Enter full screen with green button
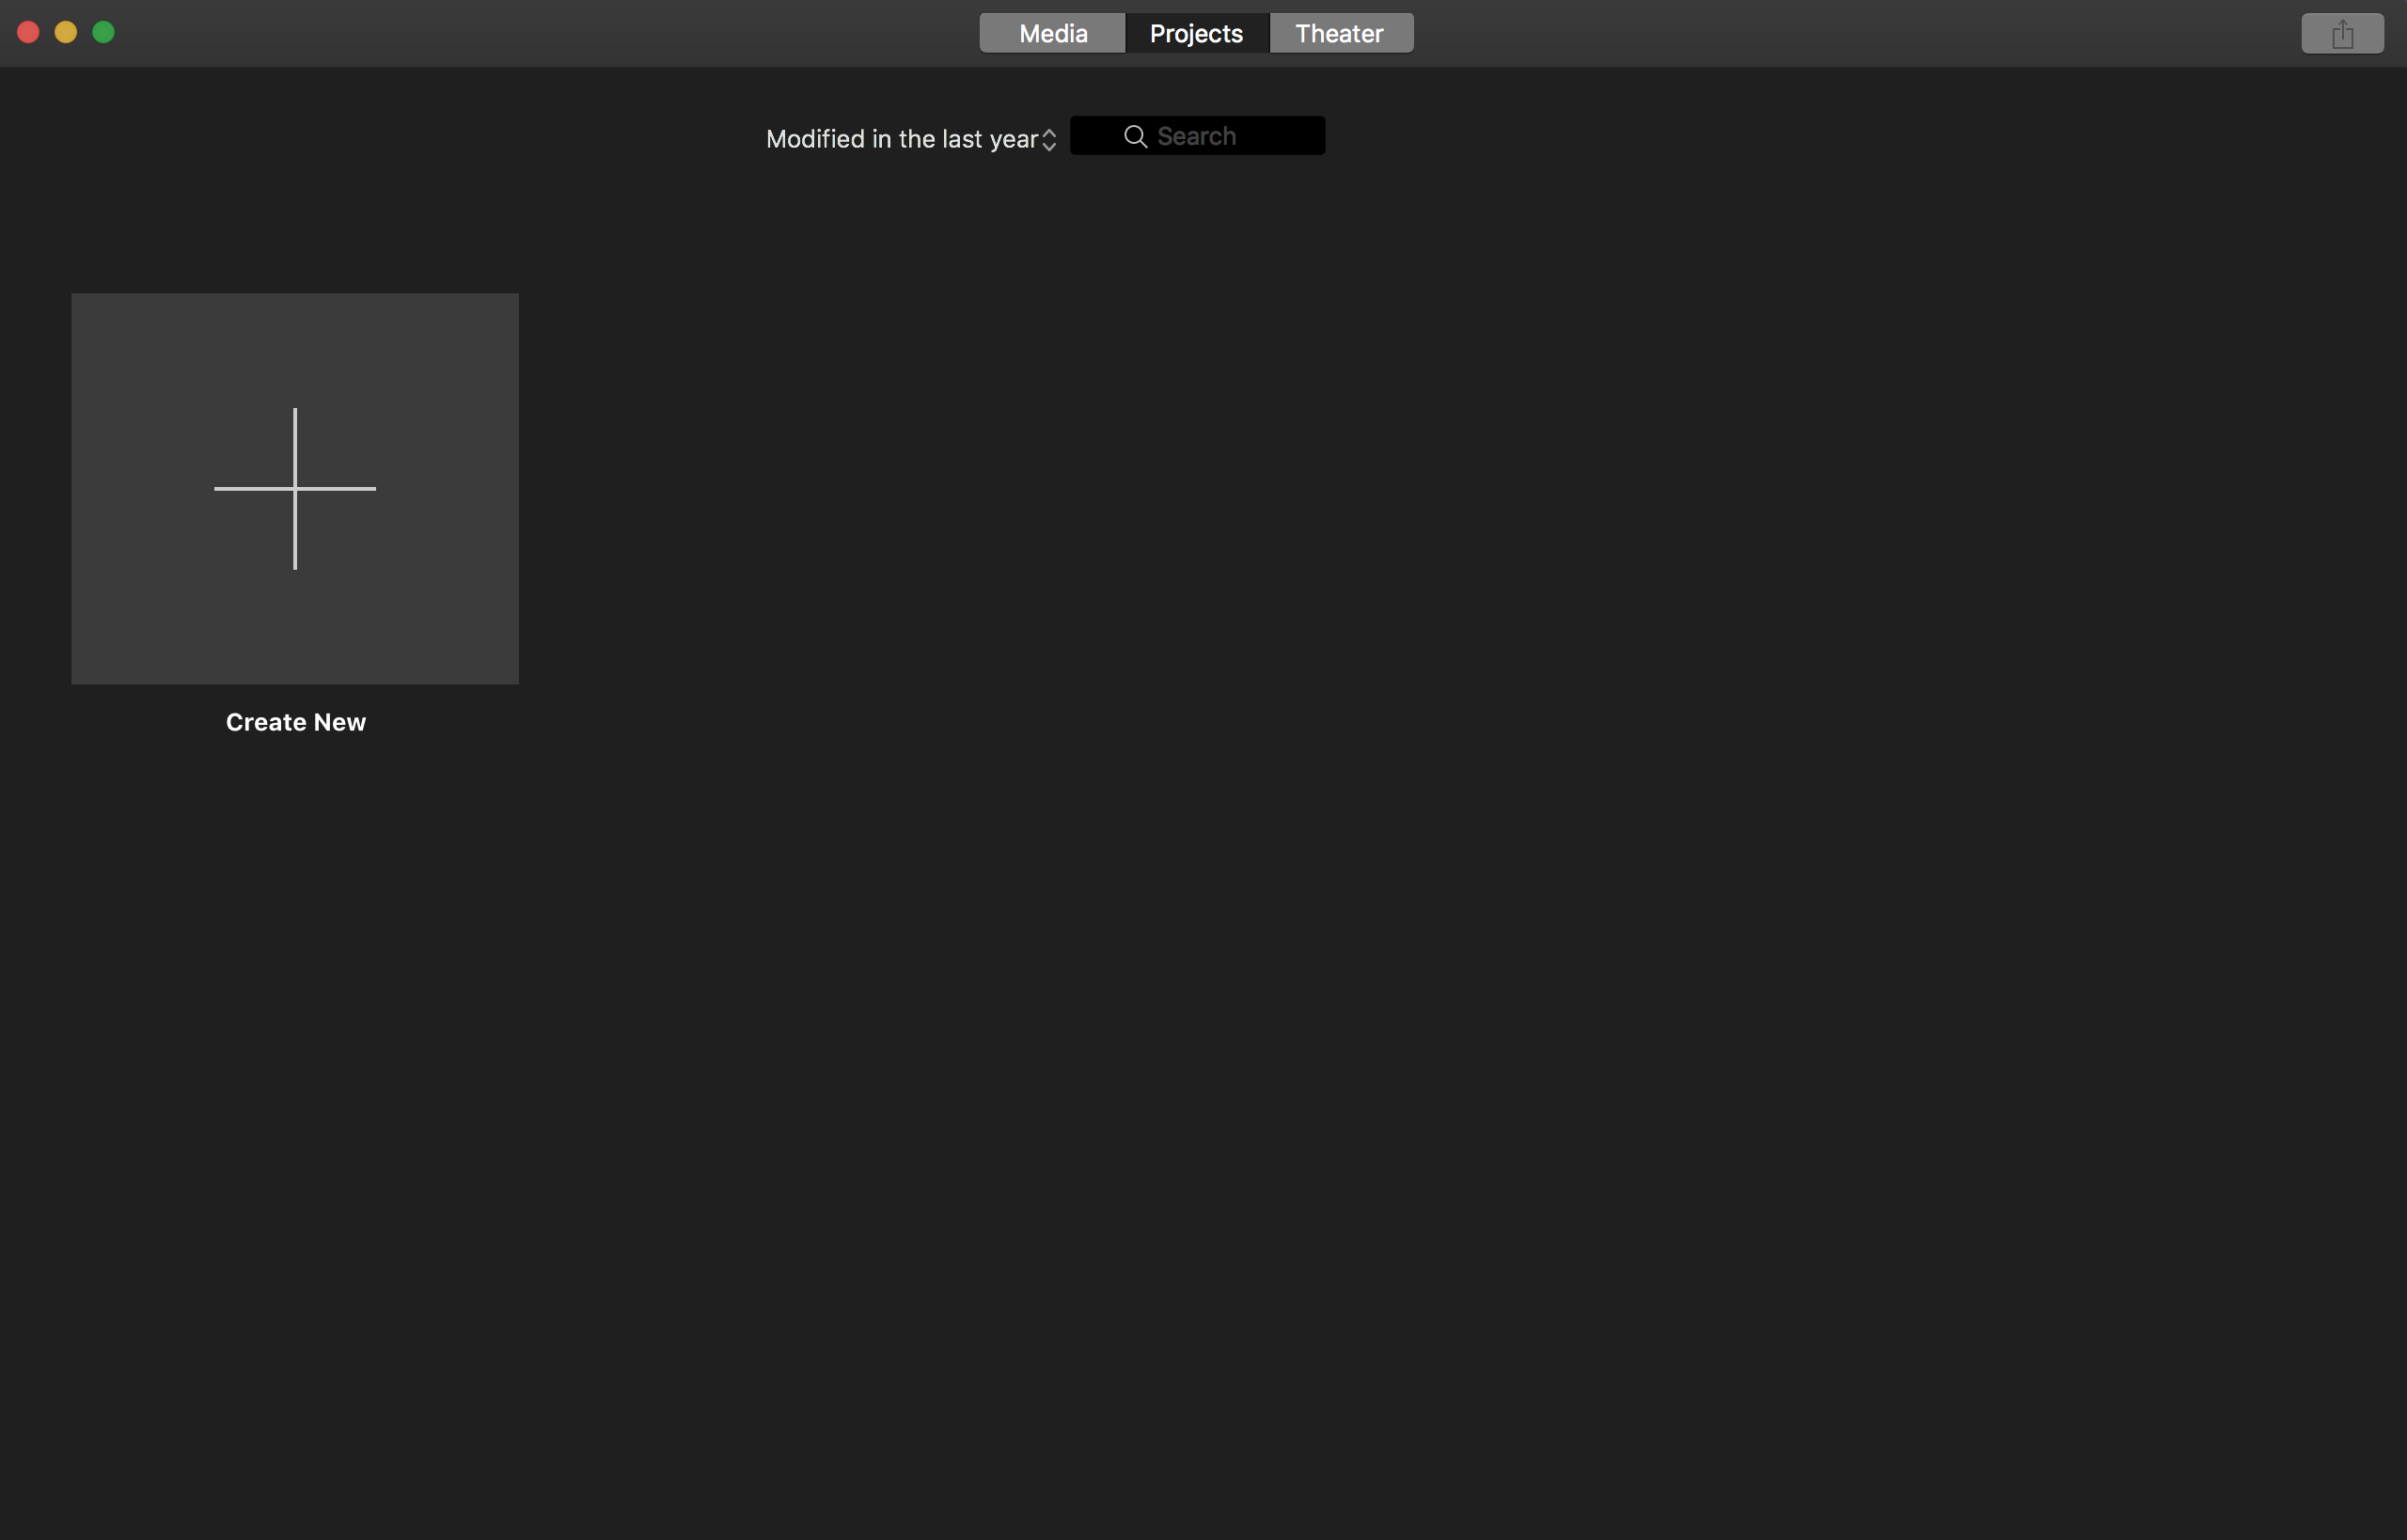Image resolution: width=2407 pixels, height=1540 pixels. 104,33
